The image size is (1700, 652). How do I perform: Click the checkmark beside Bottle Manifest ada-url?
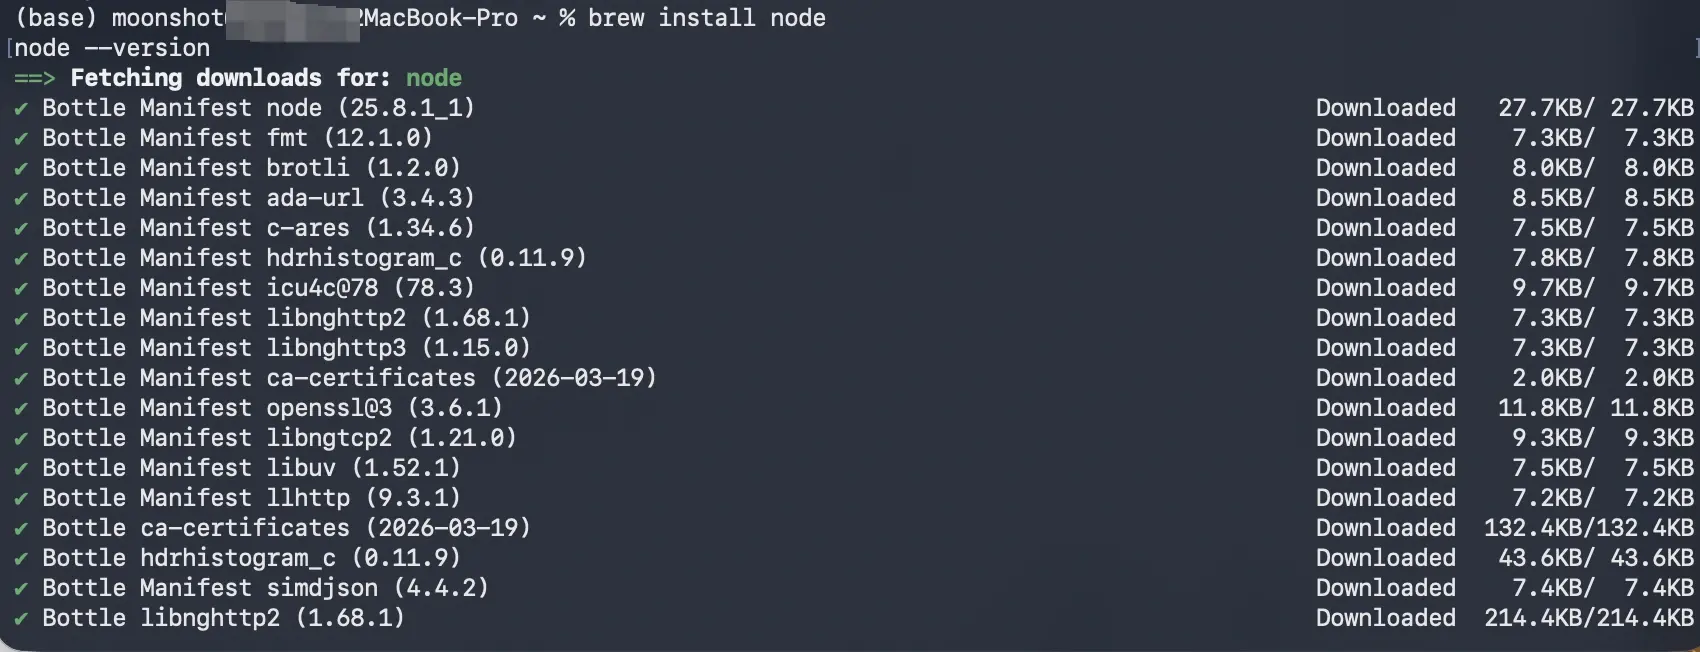coord(21,199)
